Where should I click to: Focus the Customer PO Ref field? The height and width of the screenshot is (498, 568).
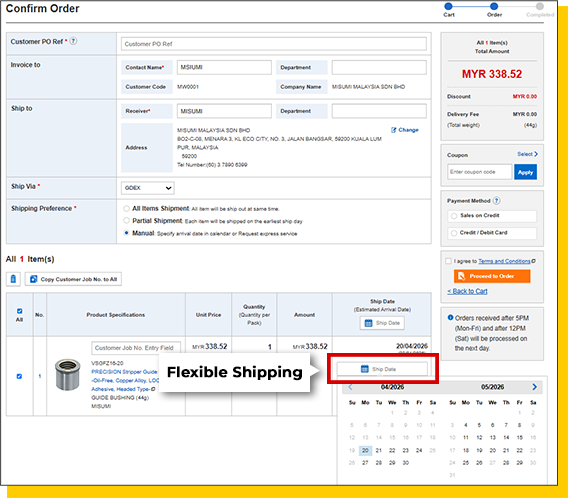274,44
